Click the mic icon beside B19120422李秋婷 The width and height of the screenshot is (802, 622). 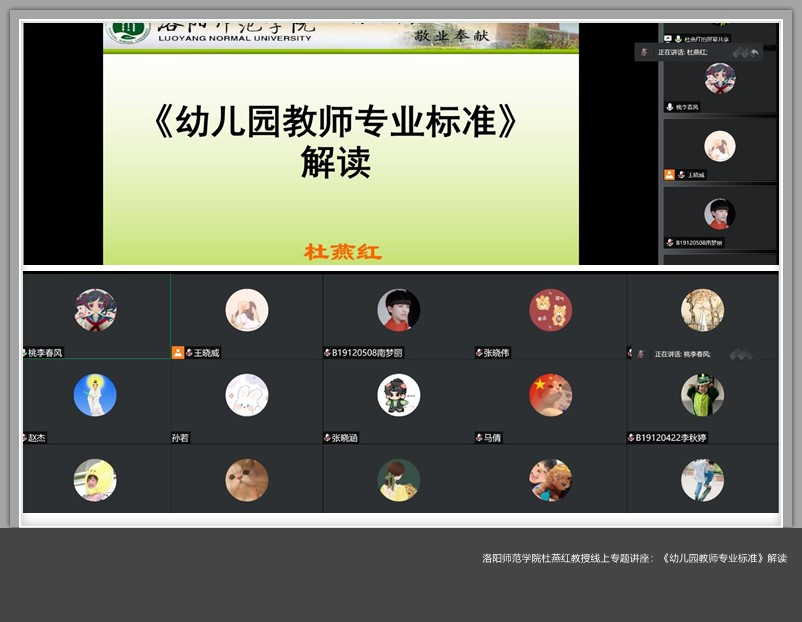point(631,438)
